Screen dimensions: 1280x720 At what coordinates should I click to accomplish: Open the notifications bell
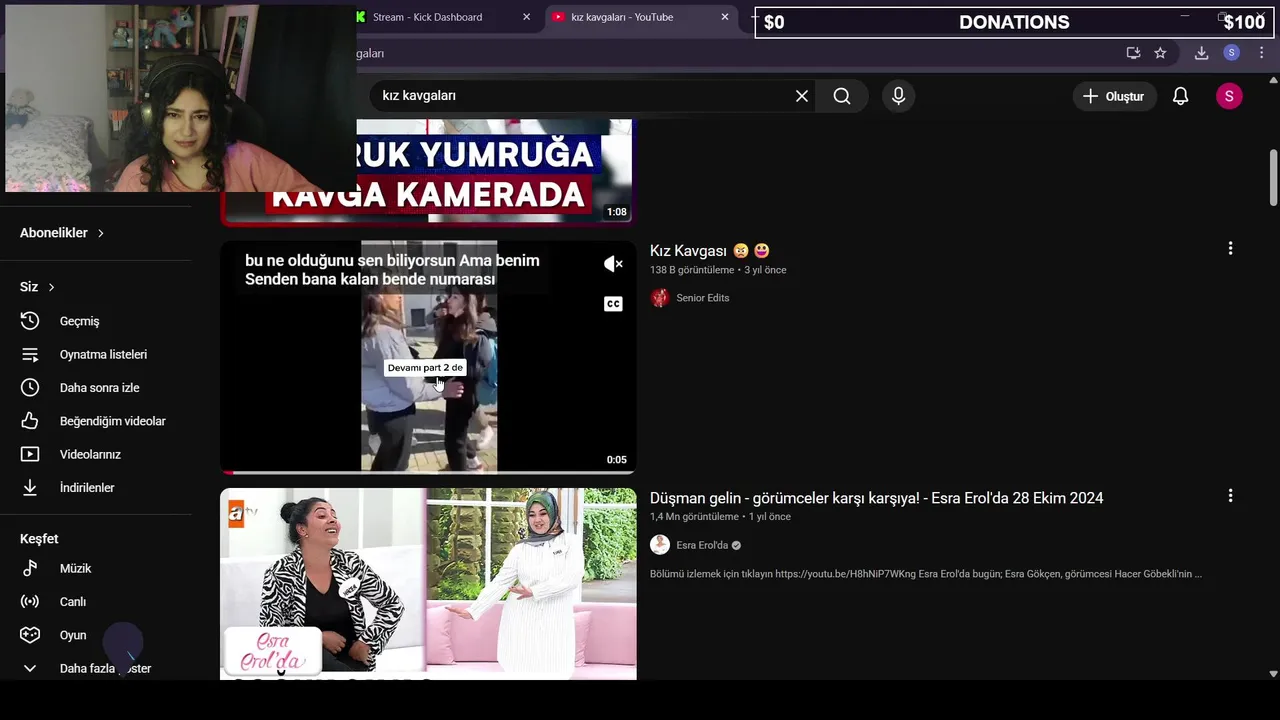(1180, 96)
